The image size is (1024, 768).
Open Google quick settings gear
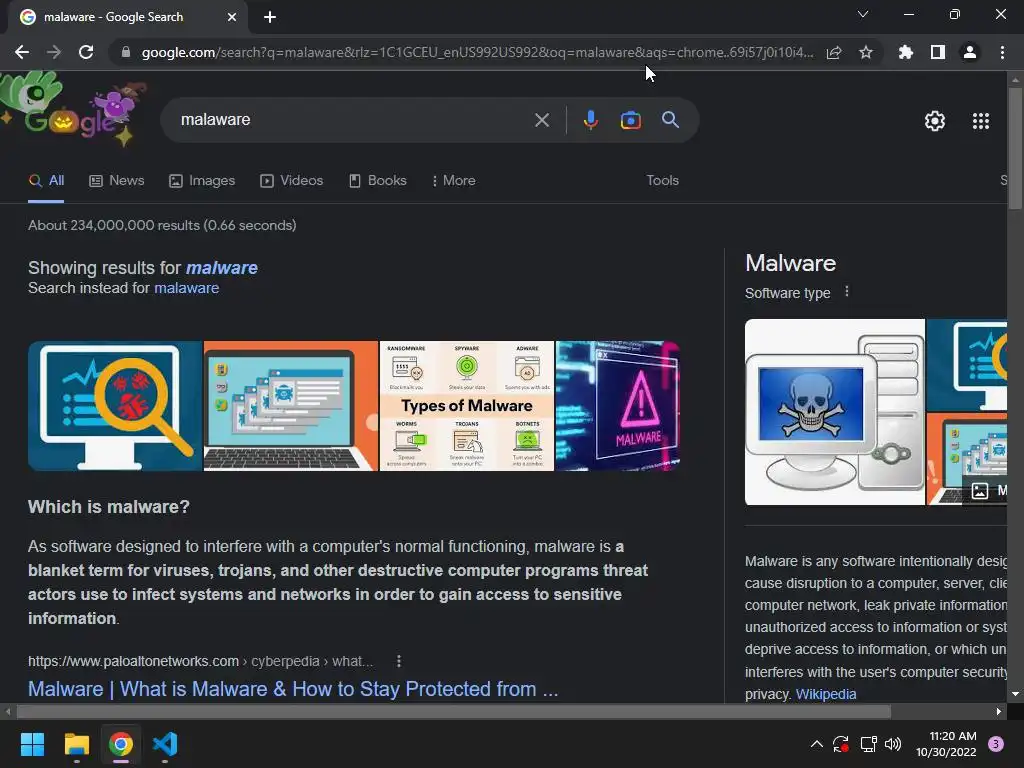click(x=935, y=121)
